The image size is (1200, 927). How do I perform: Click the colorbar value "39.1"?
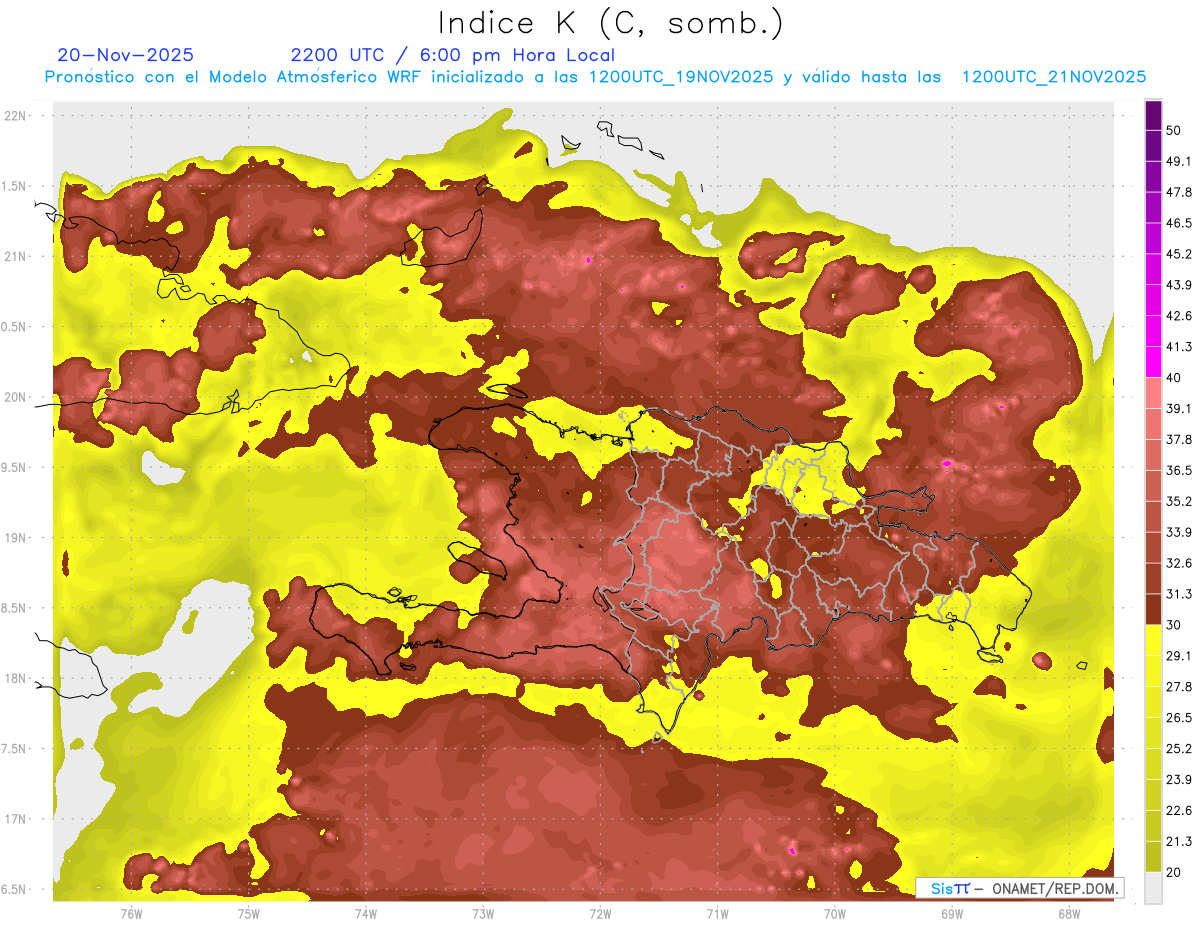coord(1179,409)
